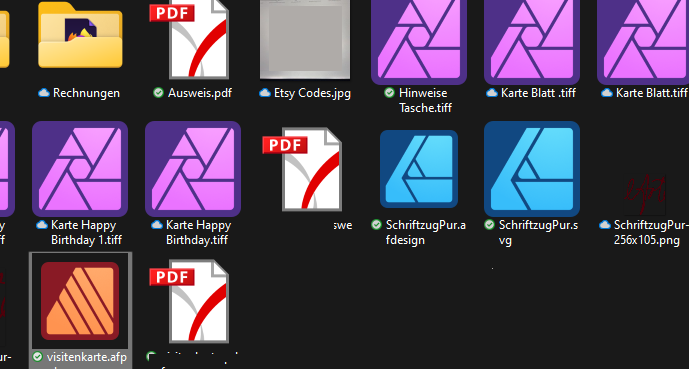Select the Etsy Codes.jpg thumbnail

305,39
